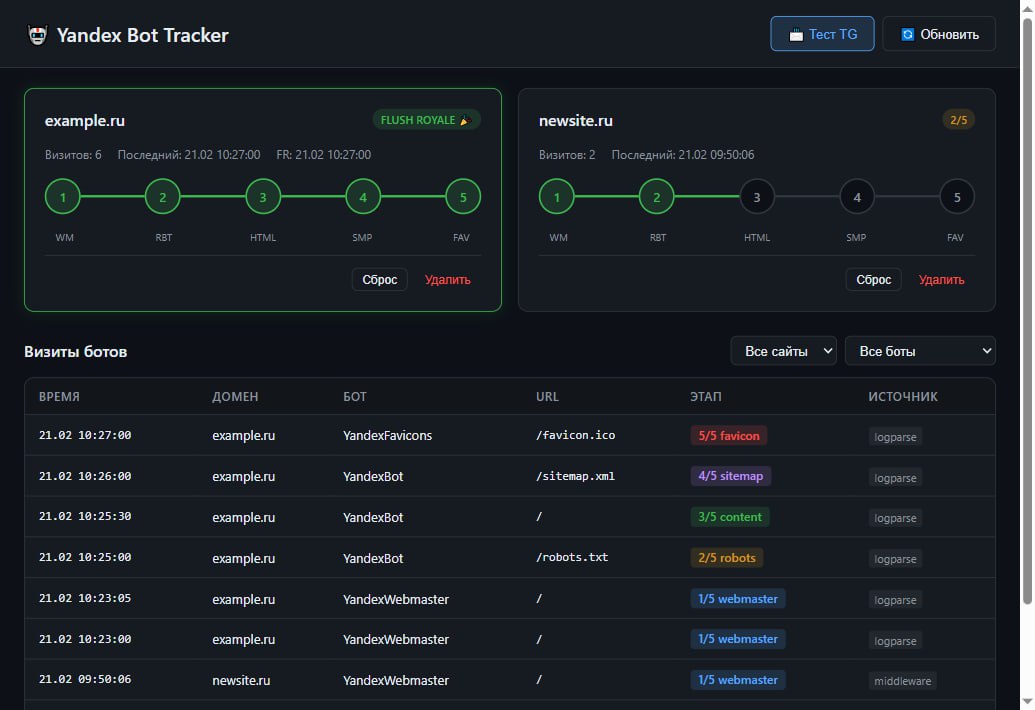The width and height of the screenshot is (1035, 710).
Task: Click step 3 HTML circle on example.ru
Action: (x=263, y=197)
